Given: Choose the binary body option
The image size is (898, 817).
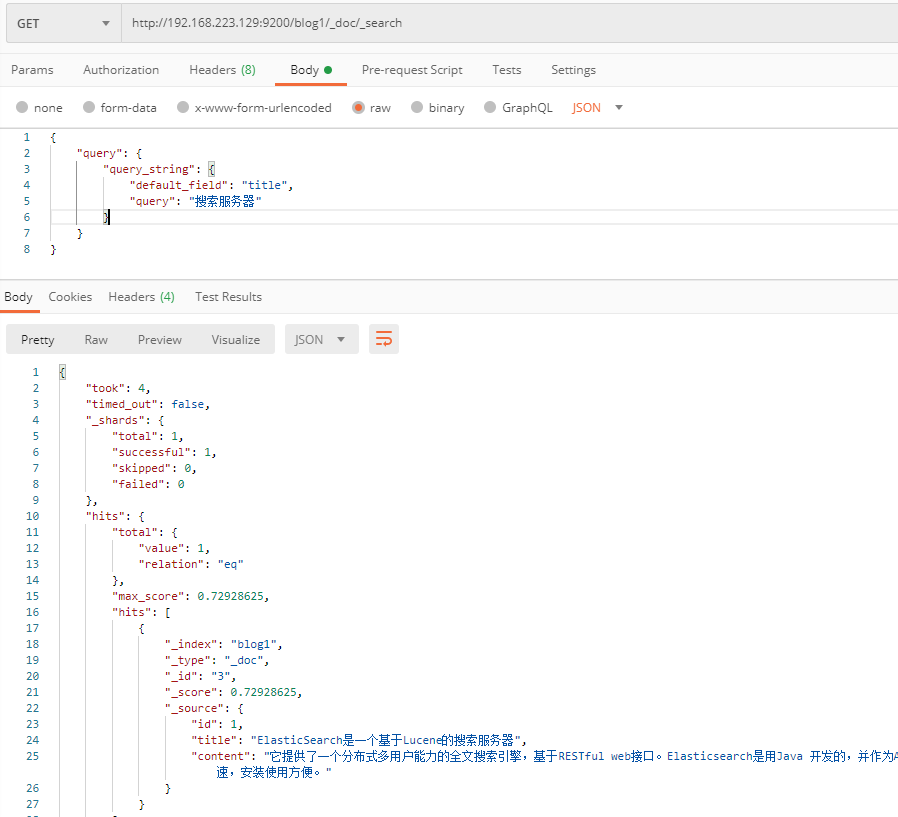Looking at the screenshot, I should pyautogui.click(x=418, y=107).
